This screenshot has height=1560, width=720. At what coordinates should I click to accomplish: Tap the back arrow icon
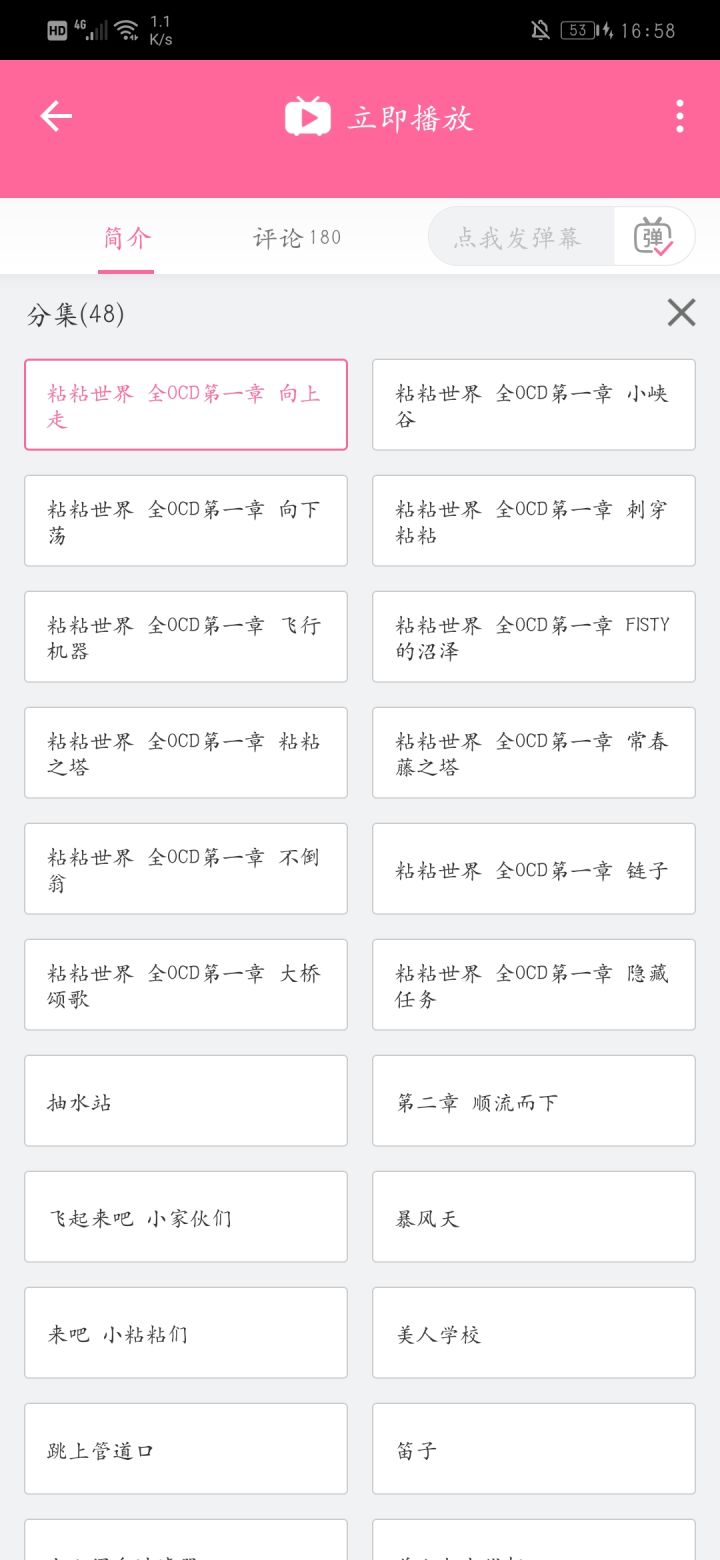56,117
